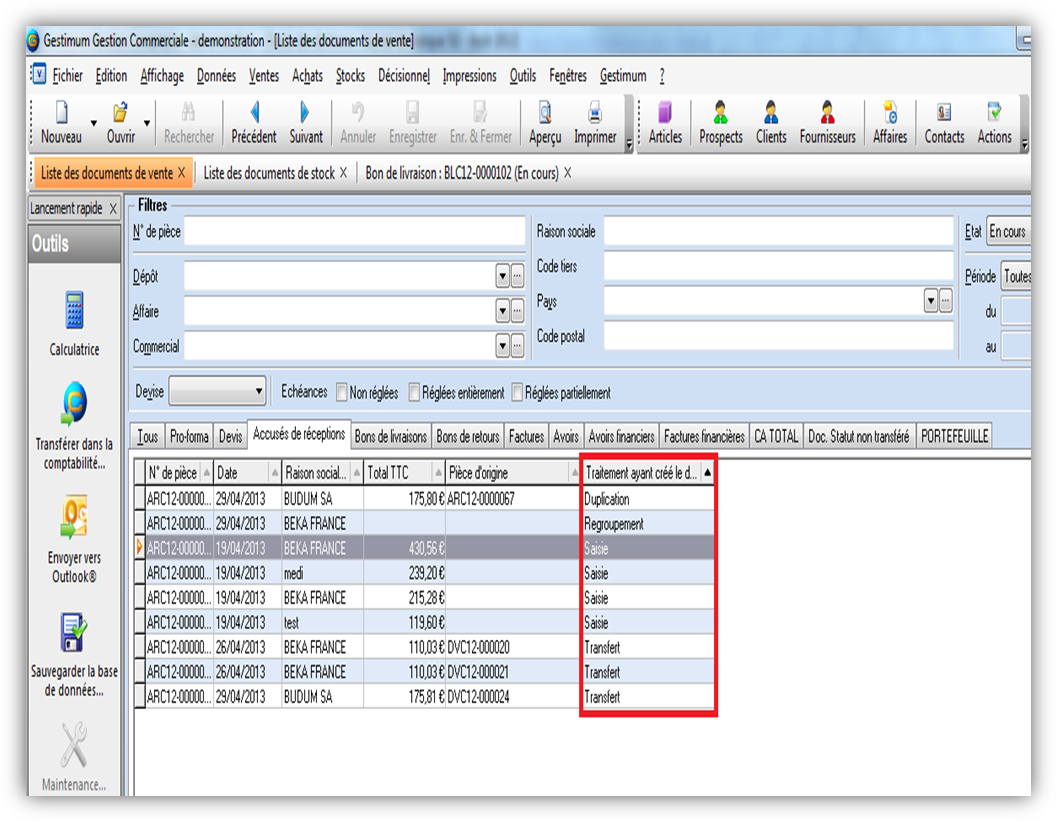The width and height of the screenshot is (1056, 821).
Task: Open the Ventes menu
Action: pyautogui.click(x=264, y=75)
